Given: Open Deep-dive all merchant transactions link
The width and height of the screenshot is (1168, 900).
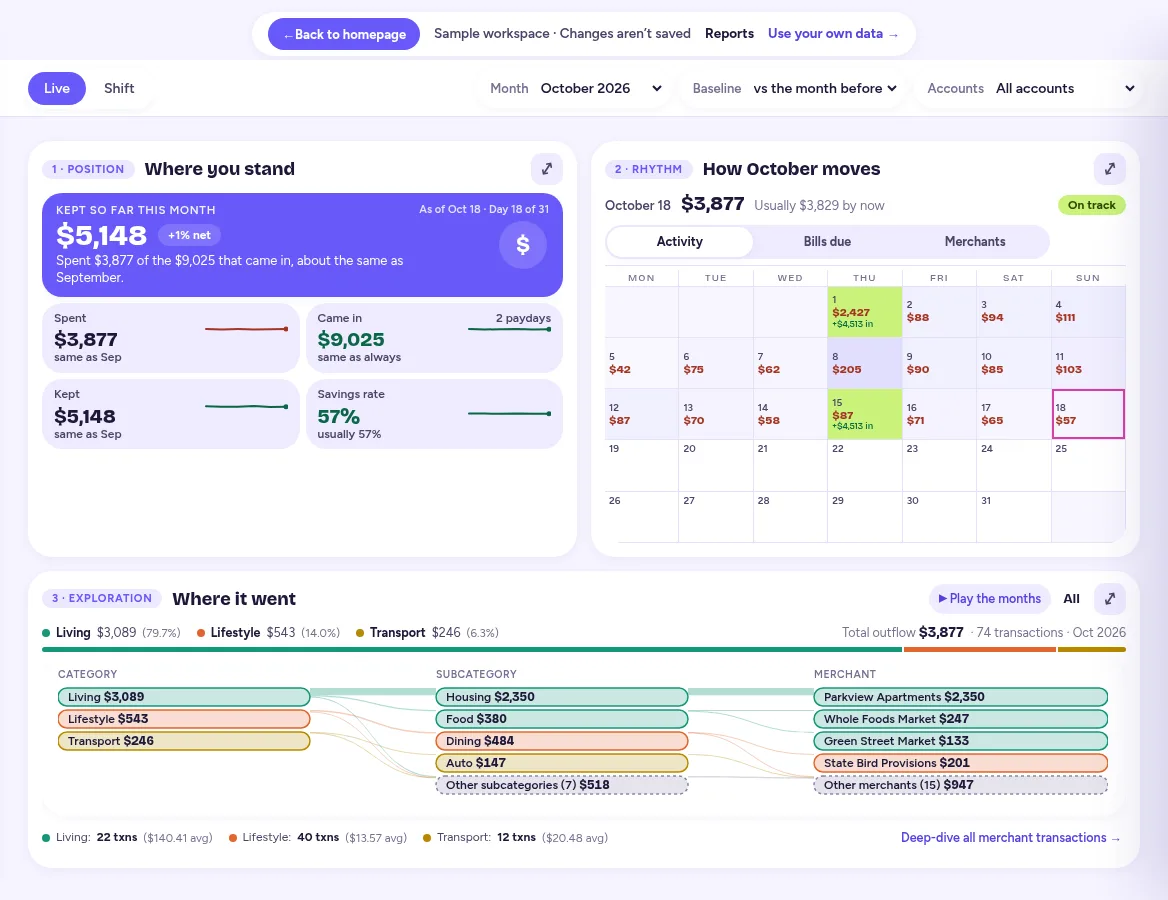Looking at the screenshot, I should 1010,837.
